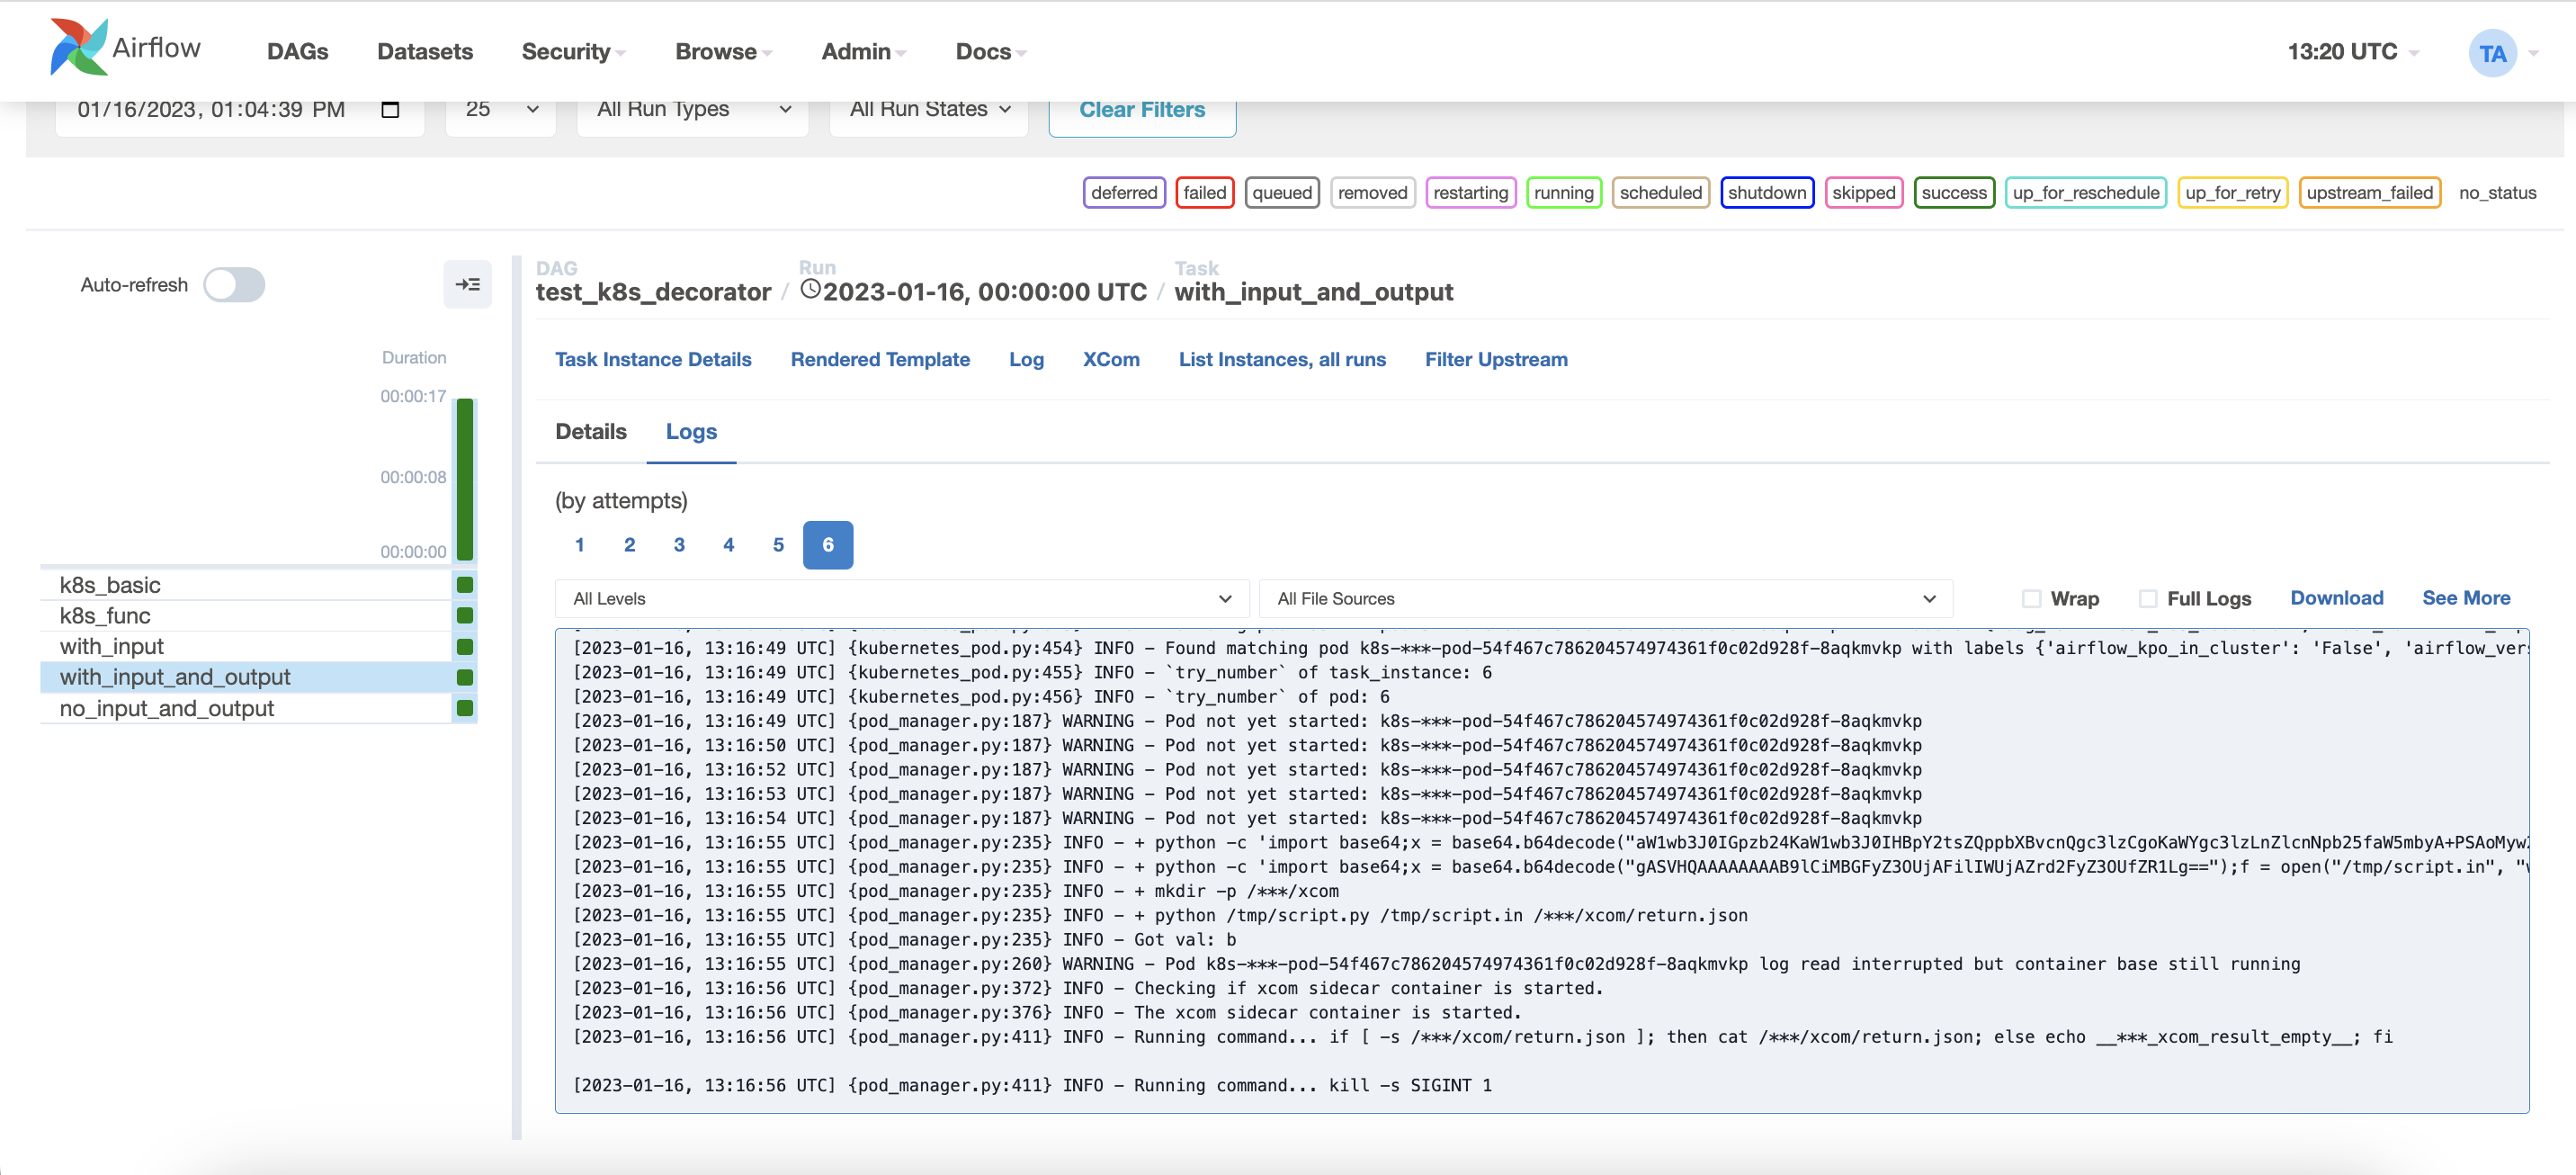Switch to the Details tab
The image size is (2576, 1175).
click(x=590, y=432)
